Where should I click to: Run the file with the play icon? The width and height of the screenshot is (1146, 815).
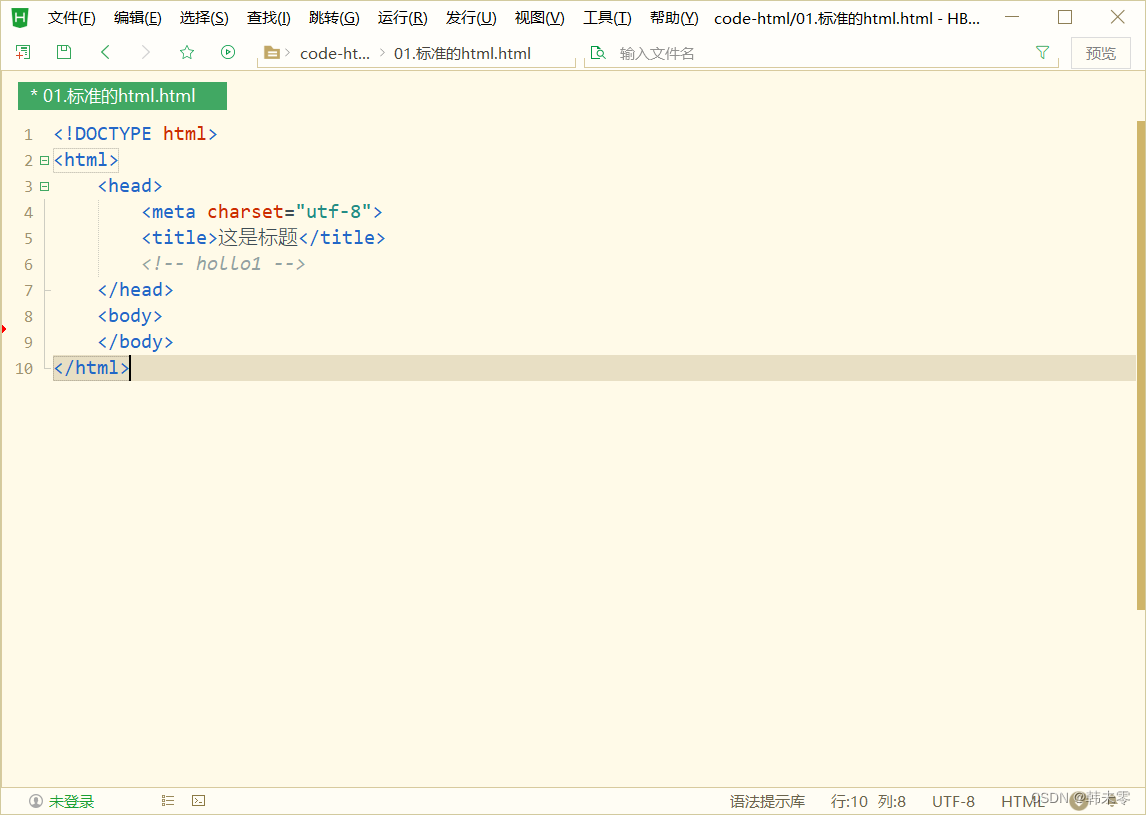click(x=227, y=52)
